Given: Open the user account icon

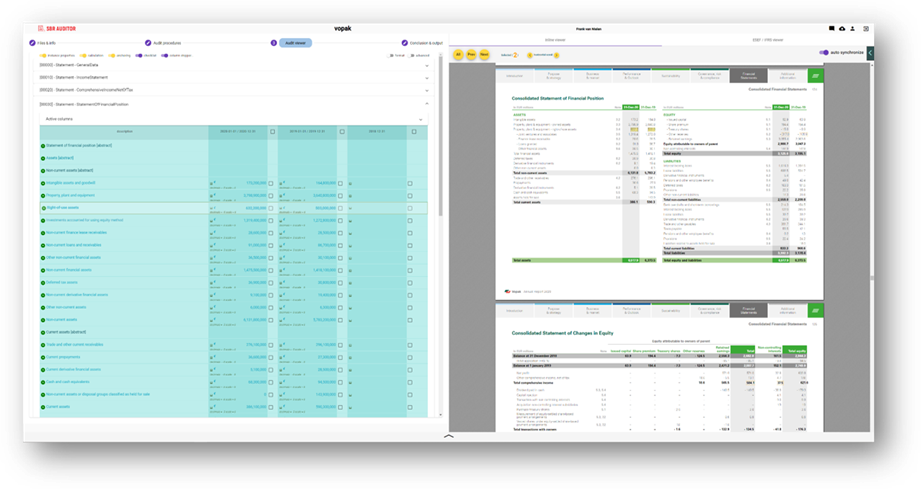Looking at the screenshot, I should coord(853,29).
